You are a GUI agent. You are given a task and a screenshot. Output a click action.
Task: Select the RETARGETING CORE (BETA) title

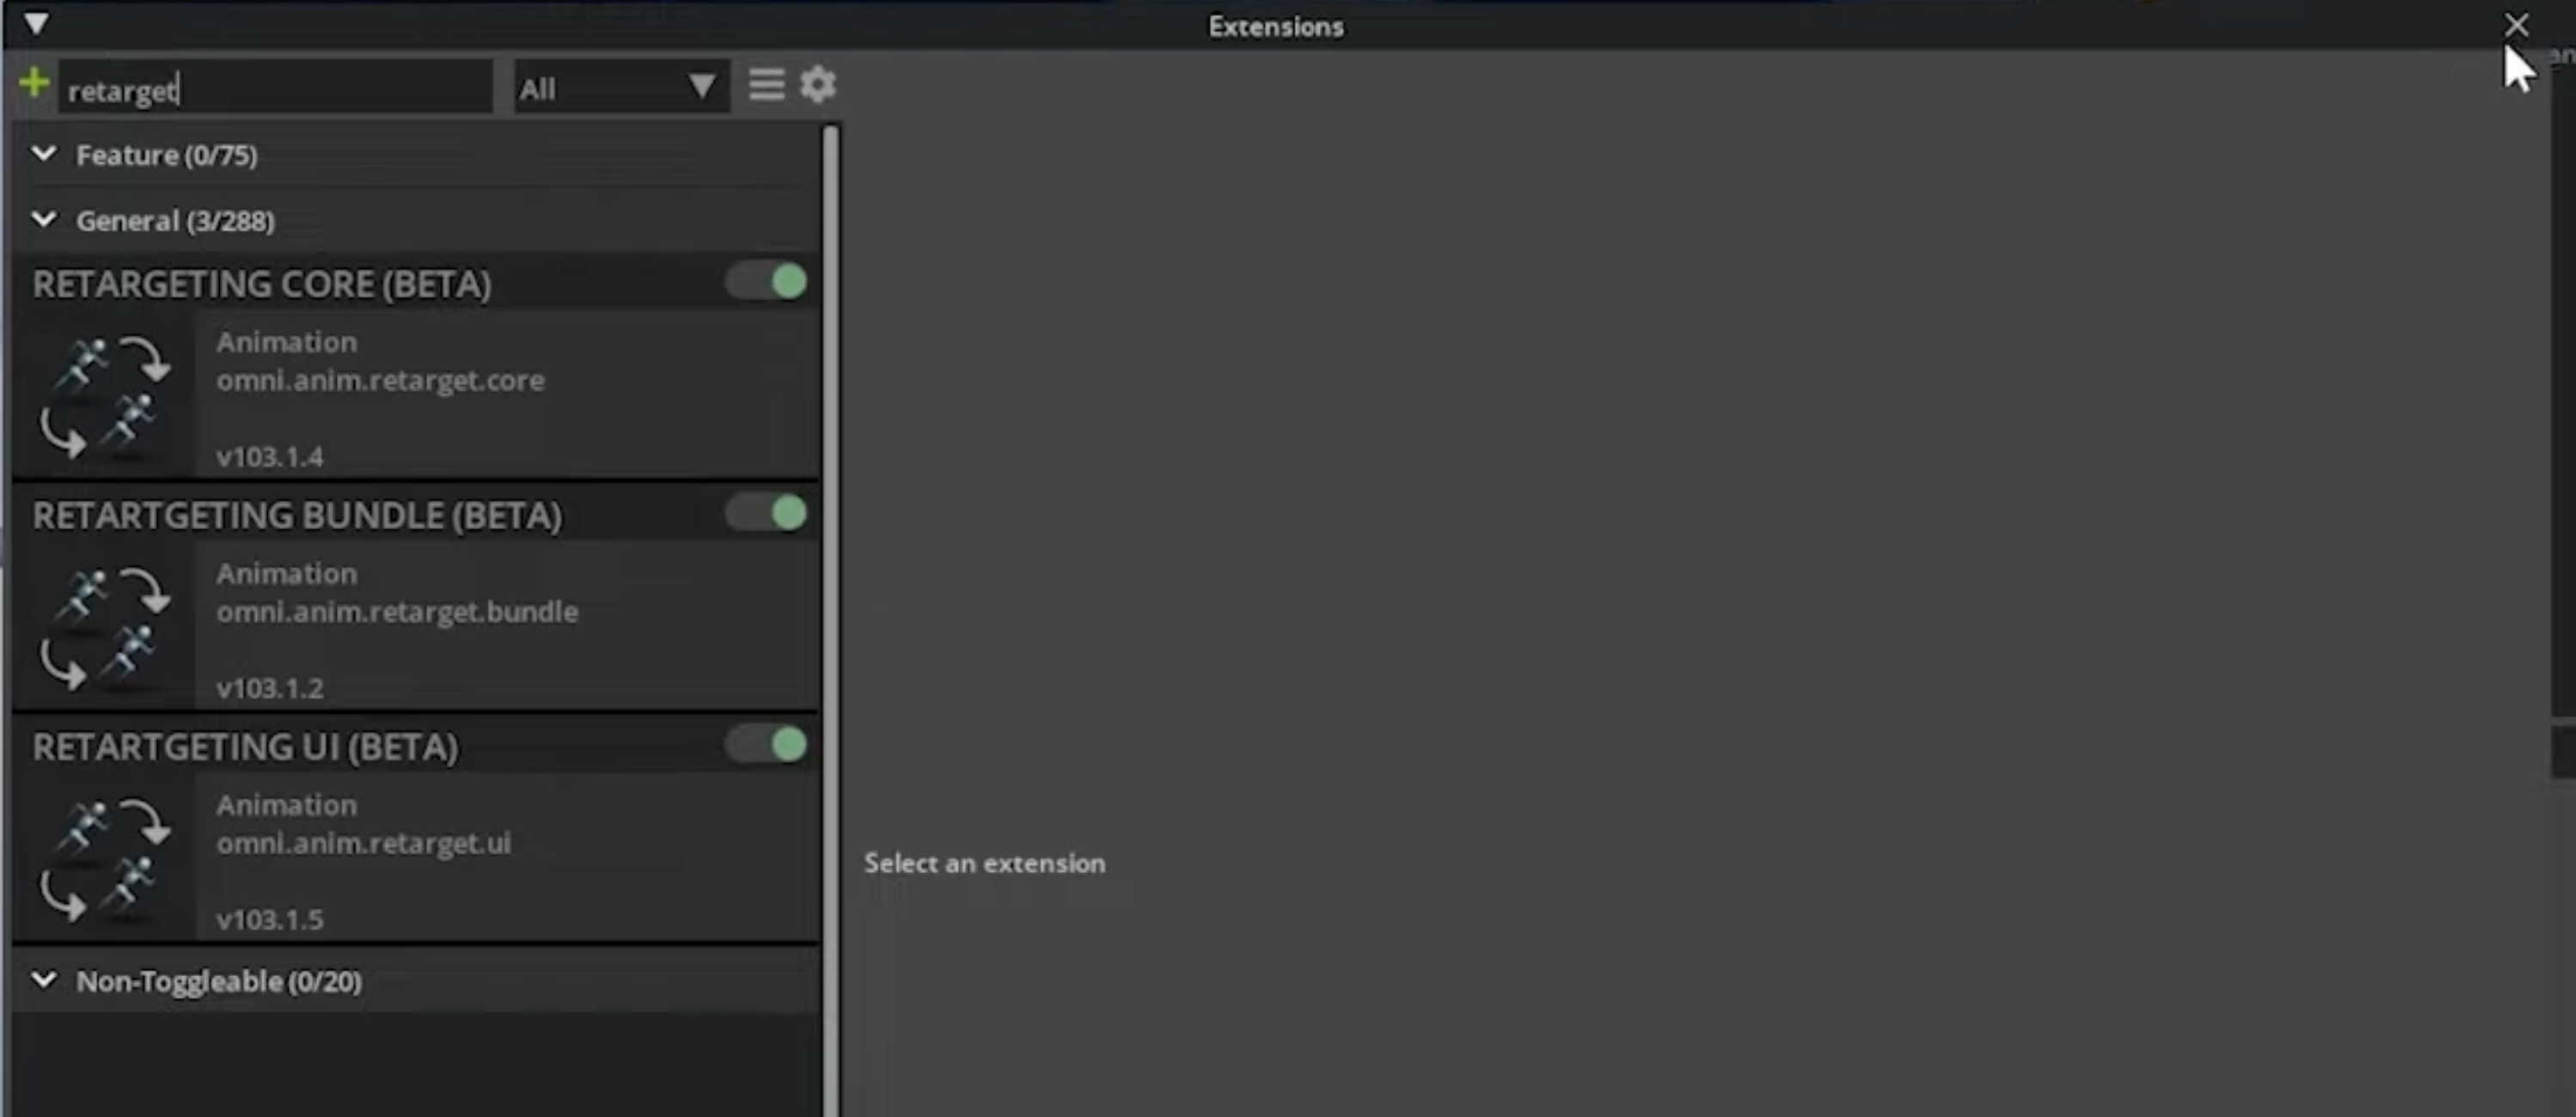pyautogui.click(x=262, y=285)
